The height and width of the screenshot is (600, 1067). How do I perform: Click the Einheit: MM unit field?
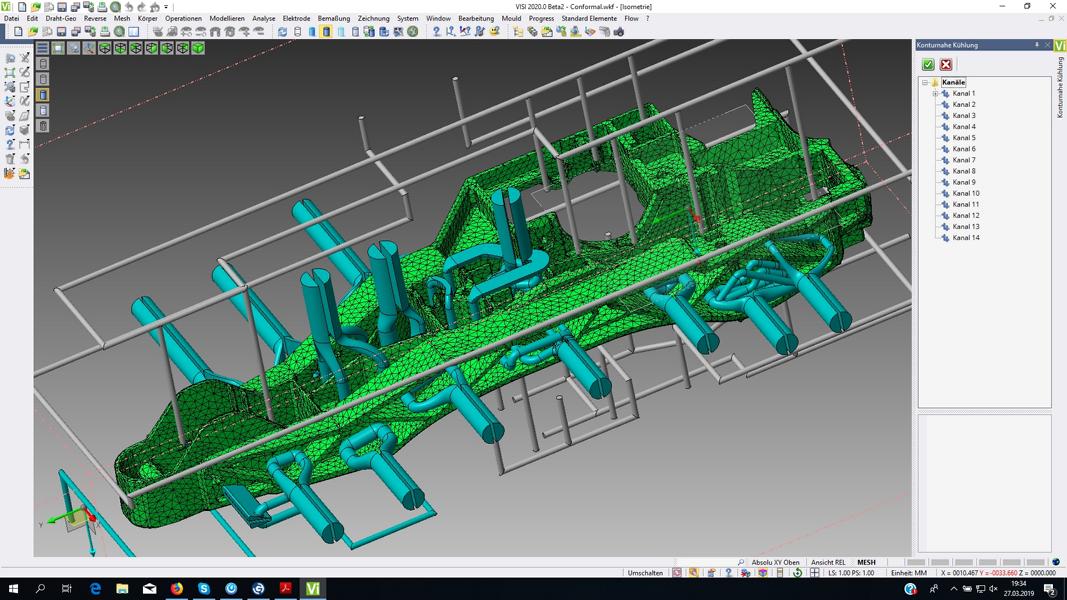(909, 573)
